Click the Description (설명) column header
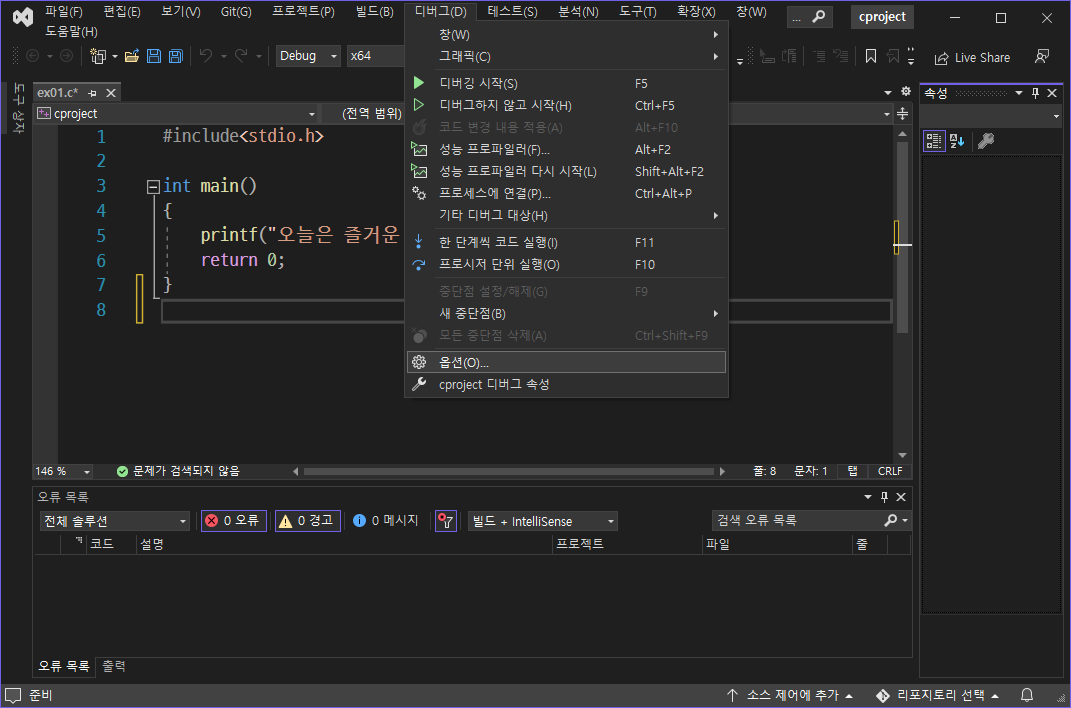The image size is (1071, 708). pos(344,544)
